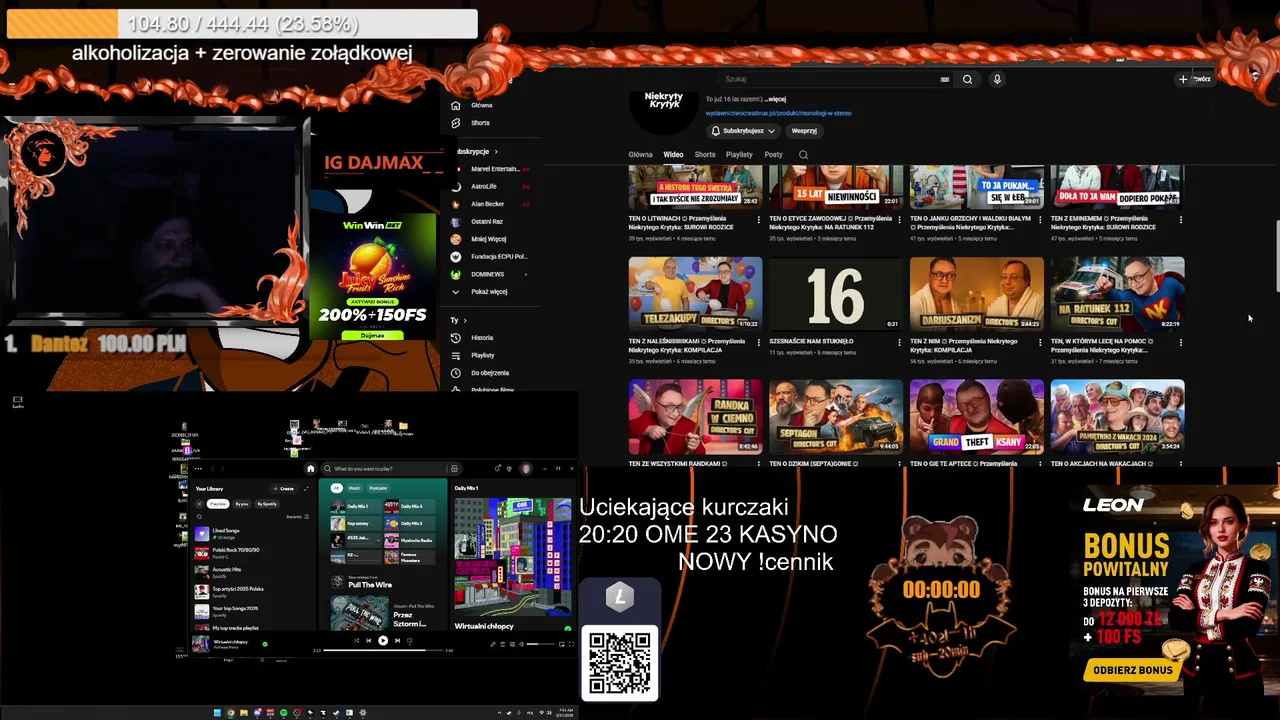Open Spotify from the taskbar
This screenshot has height=720, width=1280.
click(284, 713)
